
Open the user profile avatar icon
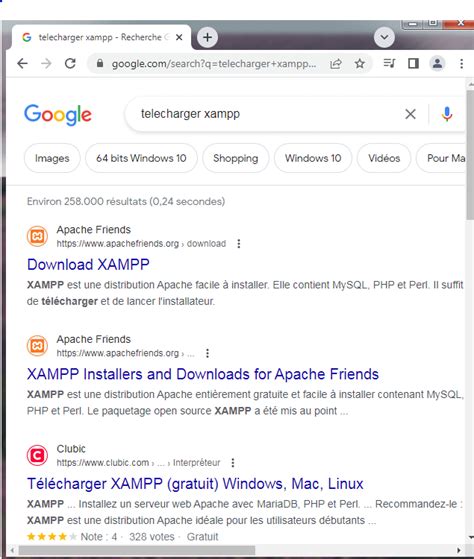point(437,63)
